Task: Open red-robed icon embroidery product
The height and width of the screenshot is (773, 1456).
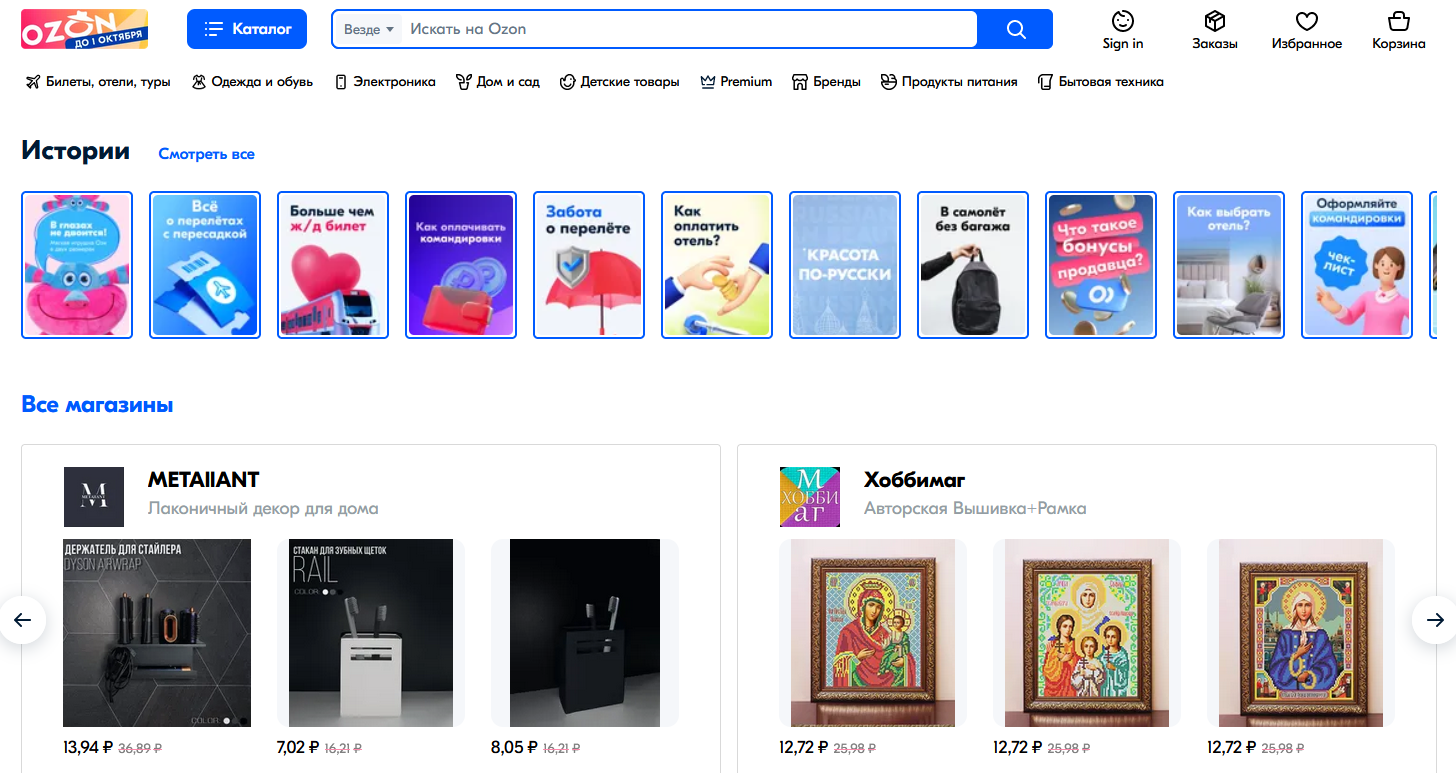Action: (x=873, y=633)
